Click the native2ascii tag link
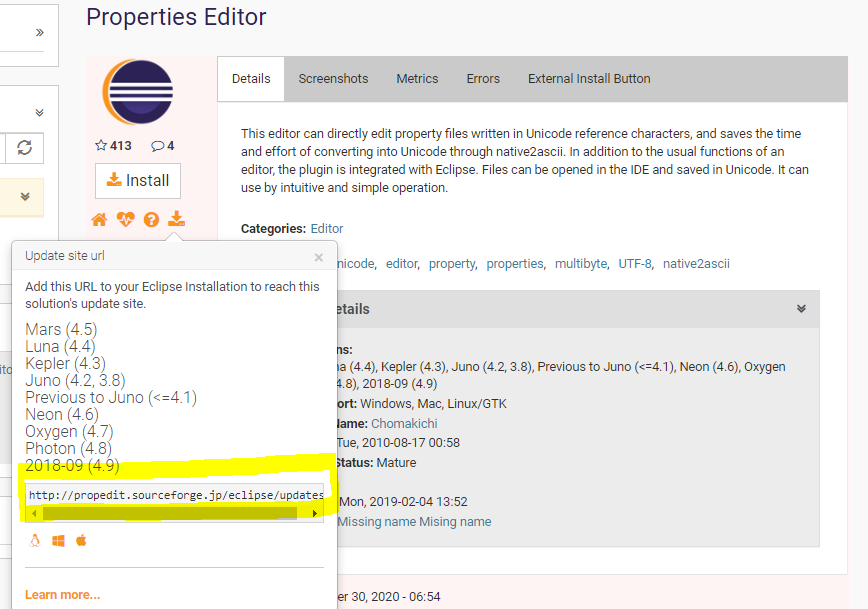This screenshot has width=868, height=609. (x=696, y=264)
